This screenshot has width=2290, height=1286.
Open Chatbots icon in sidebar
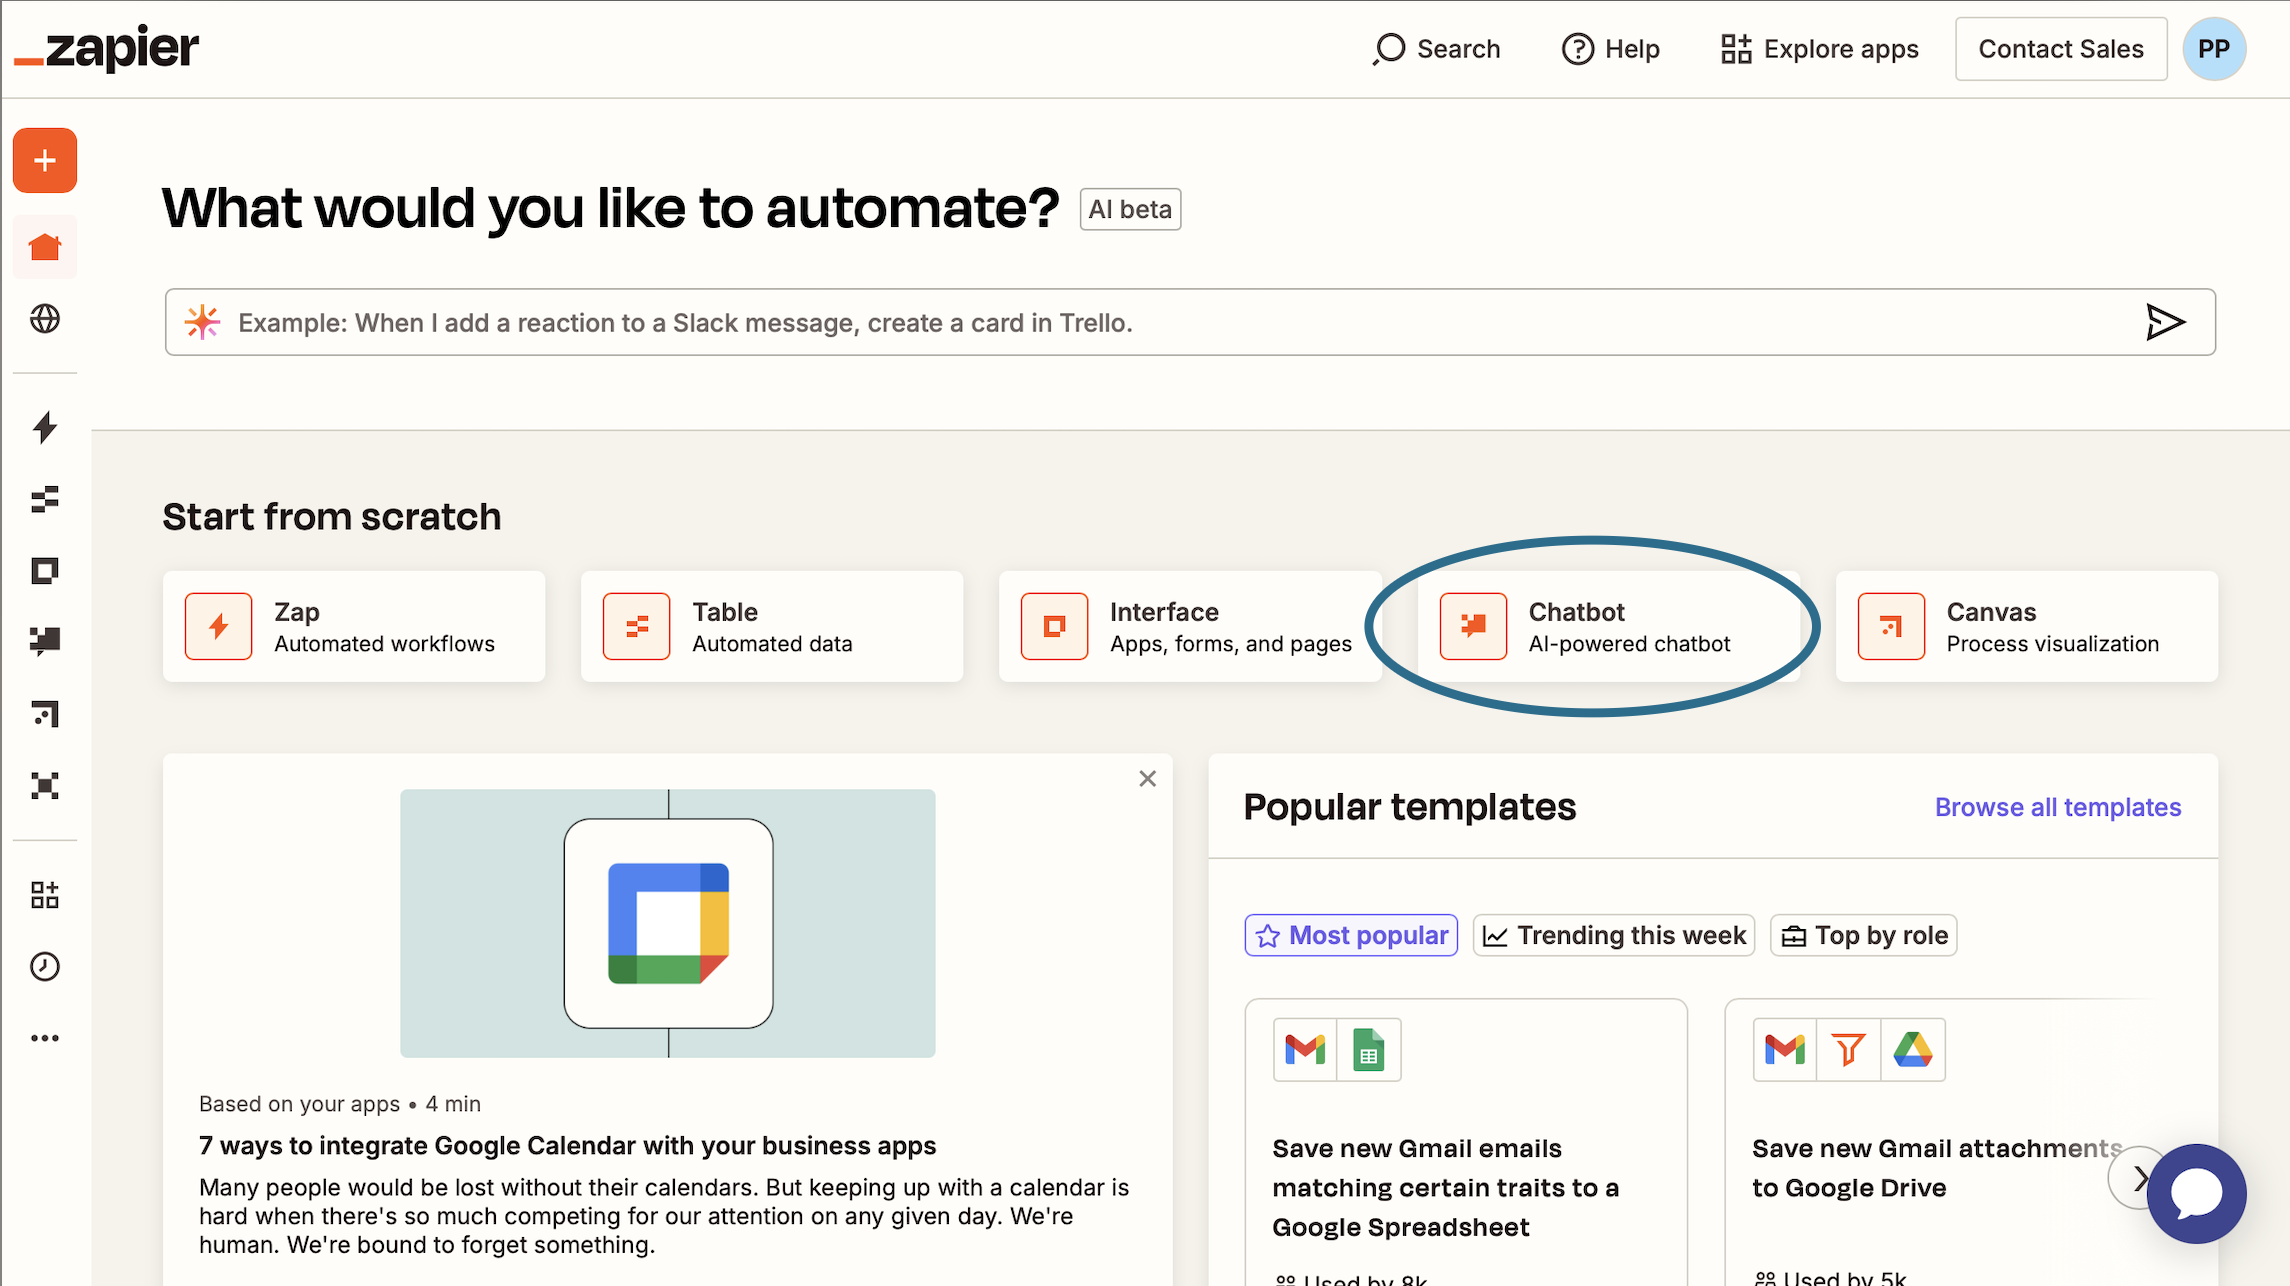point(45,641)
